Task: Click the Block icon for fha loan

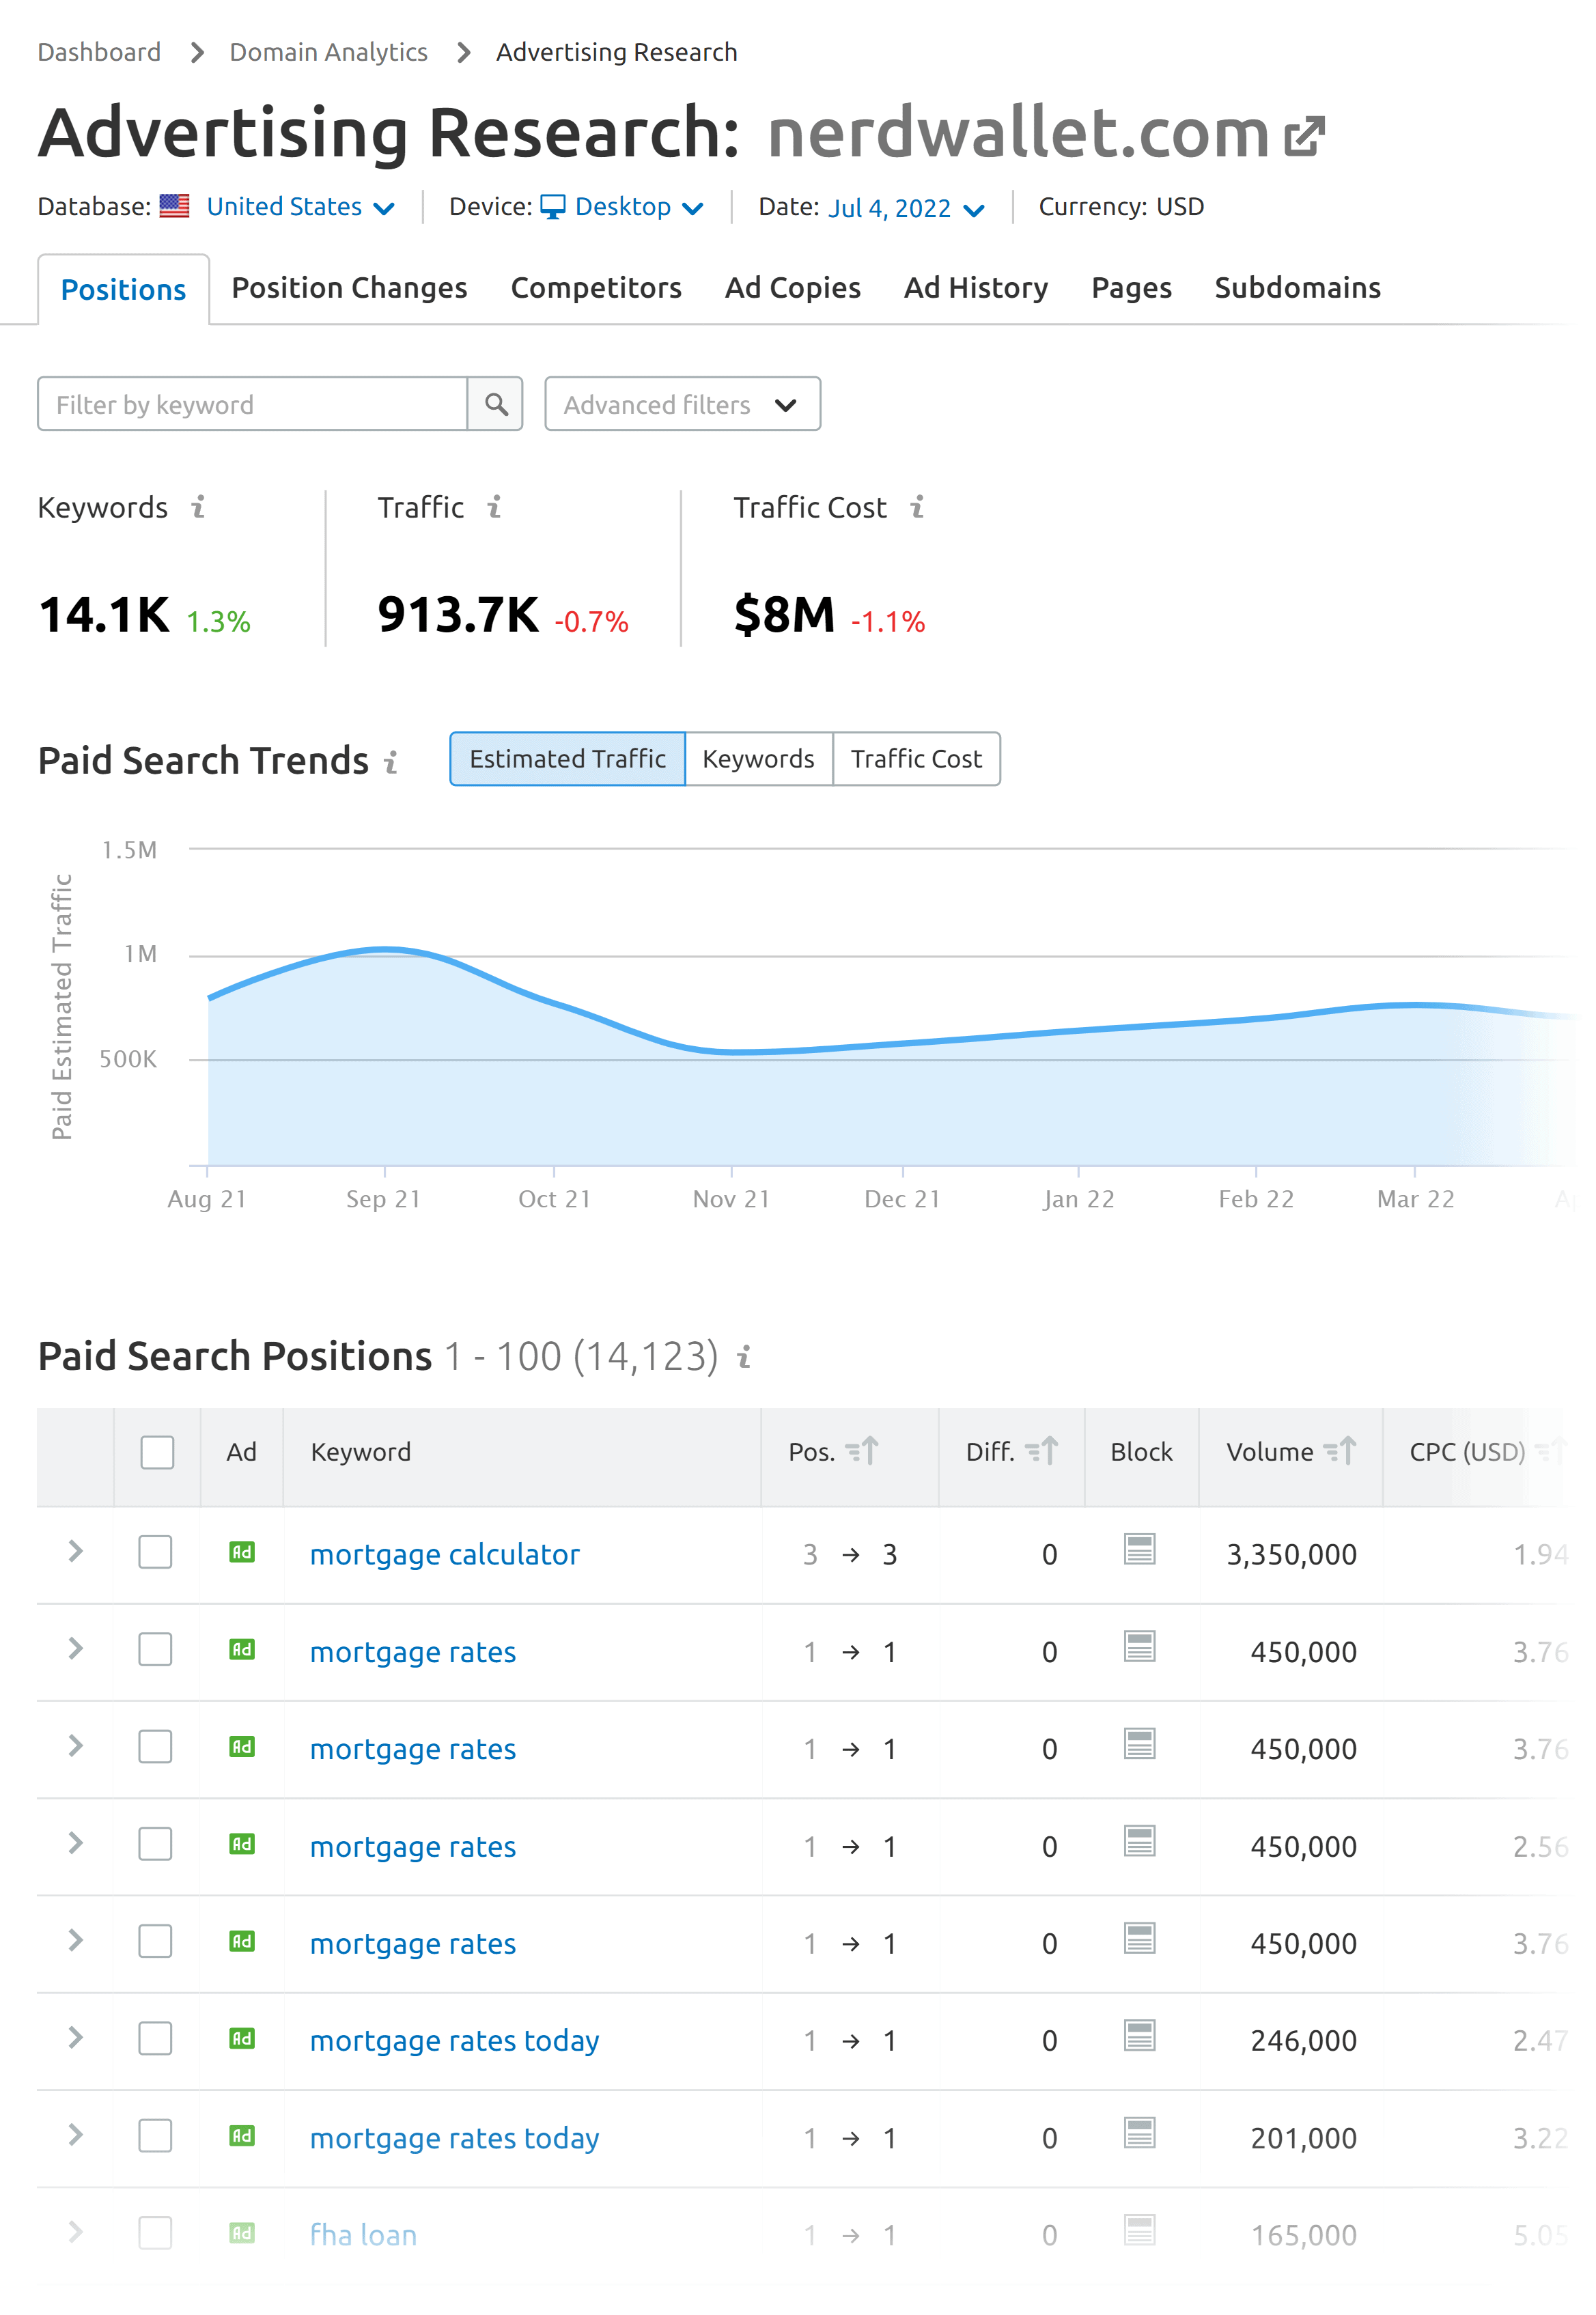Action: click(1139, 2230)
